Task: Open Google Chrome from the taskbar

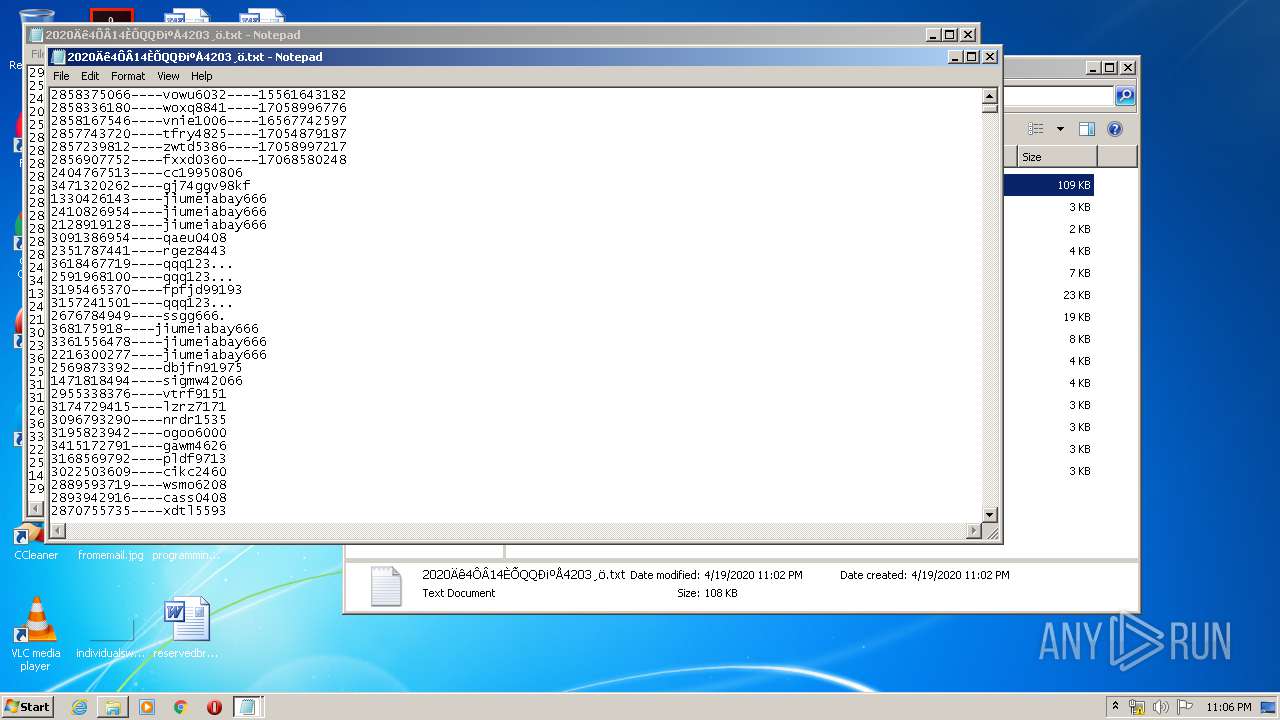Action: click(181, 707)
